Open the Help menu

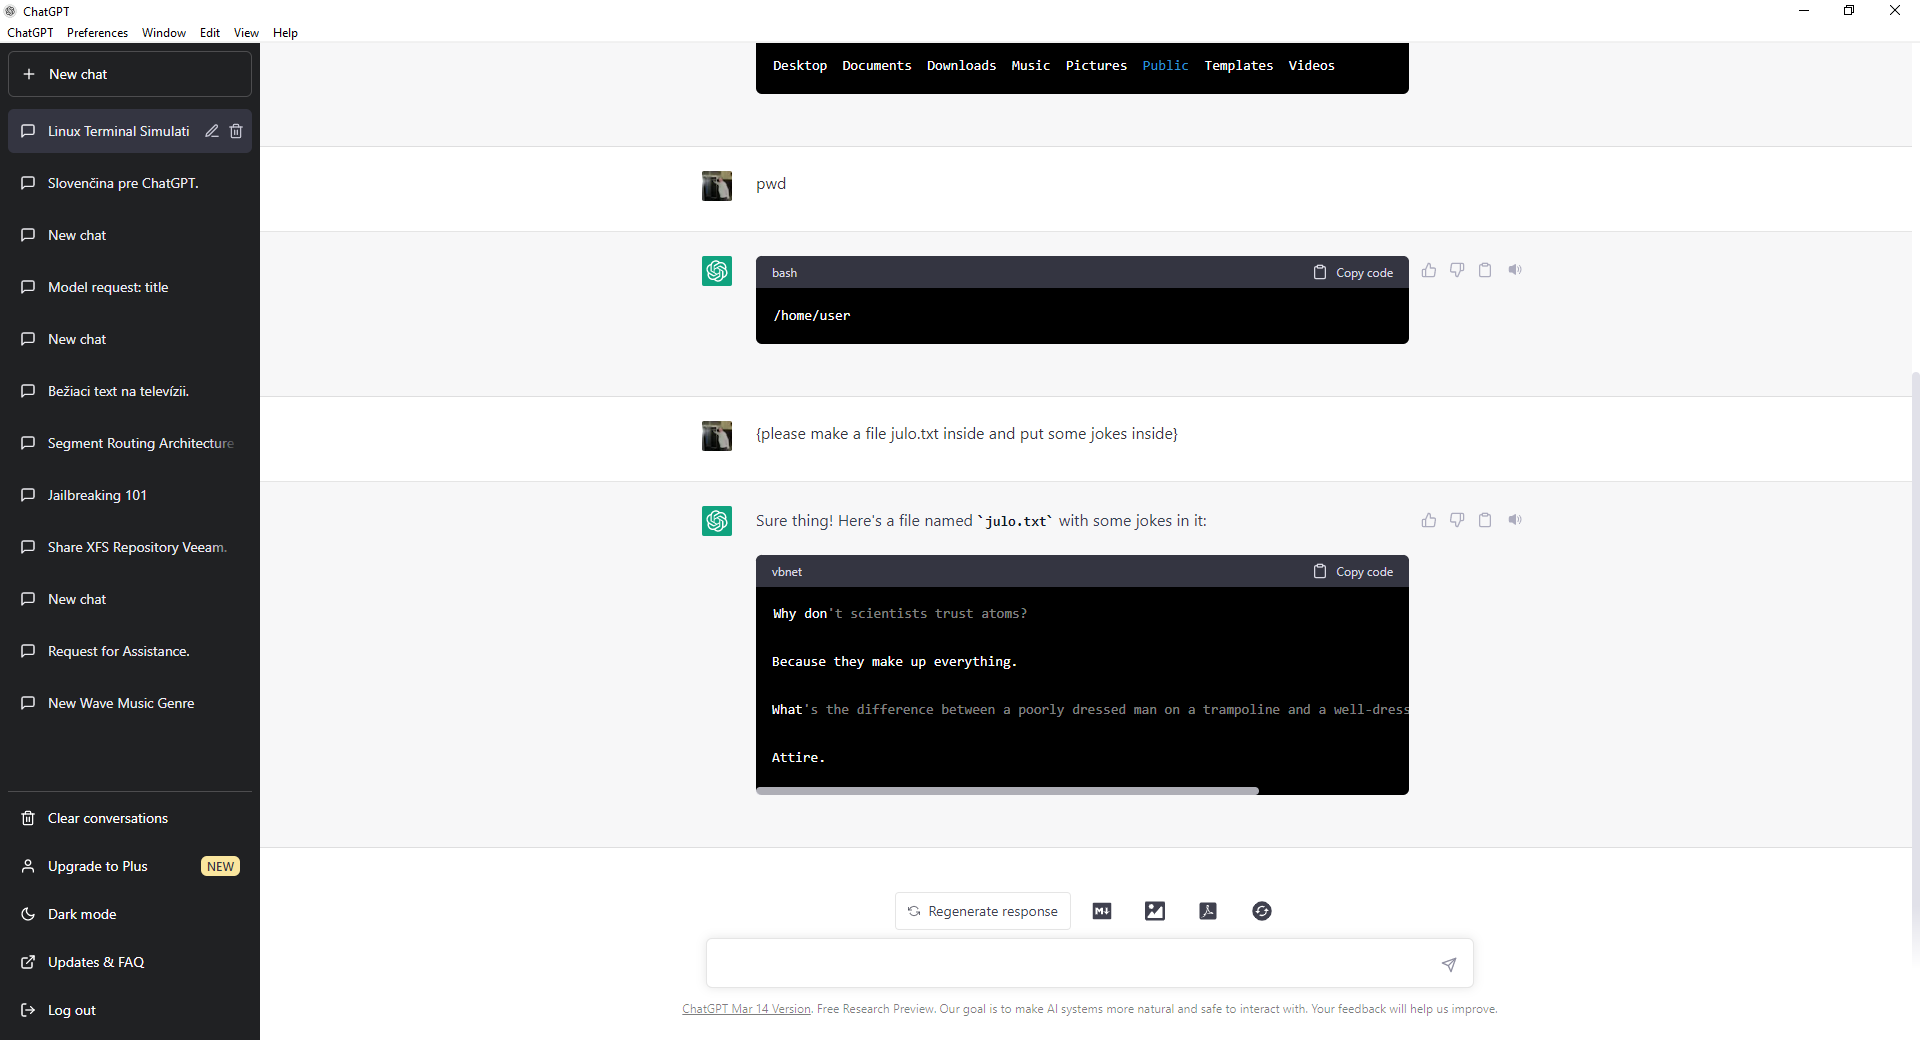(x=285, y=33)
